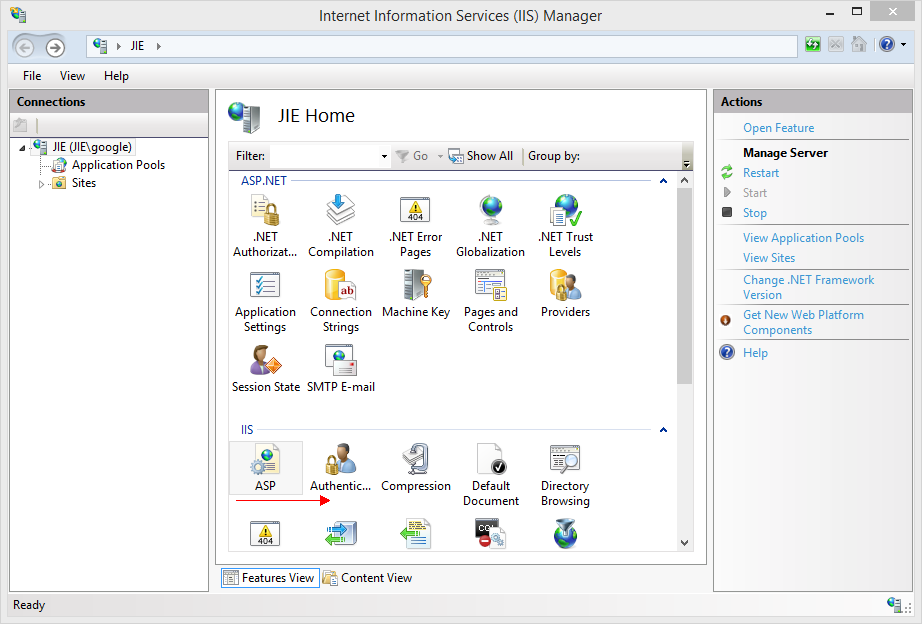Viewport: 922px width, 624px height.
Task: Click the status bar network icon
Action: coord(895,604)
